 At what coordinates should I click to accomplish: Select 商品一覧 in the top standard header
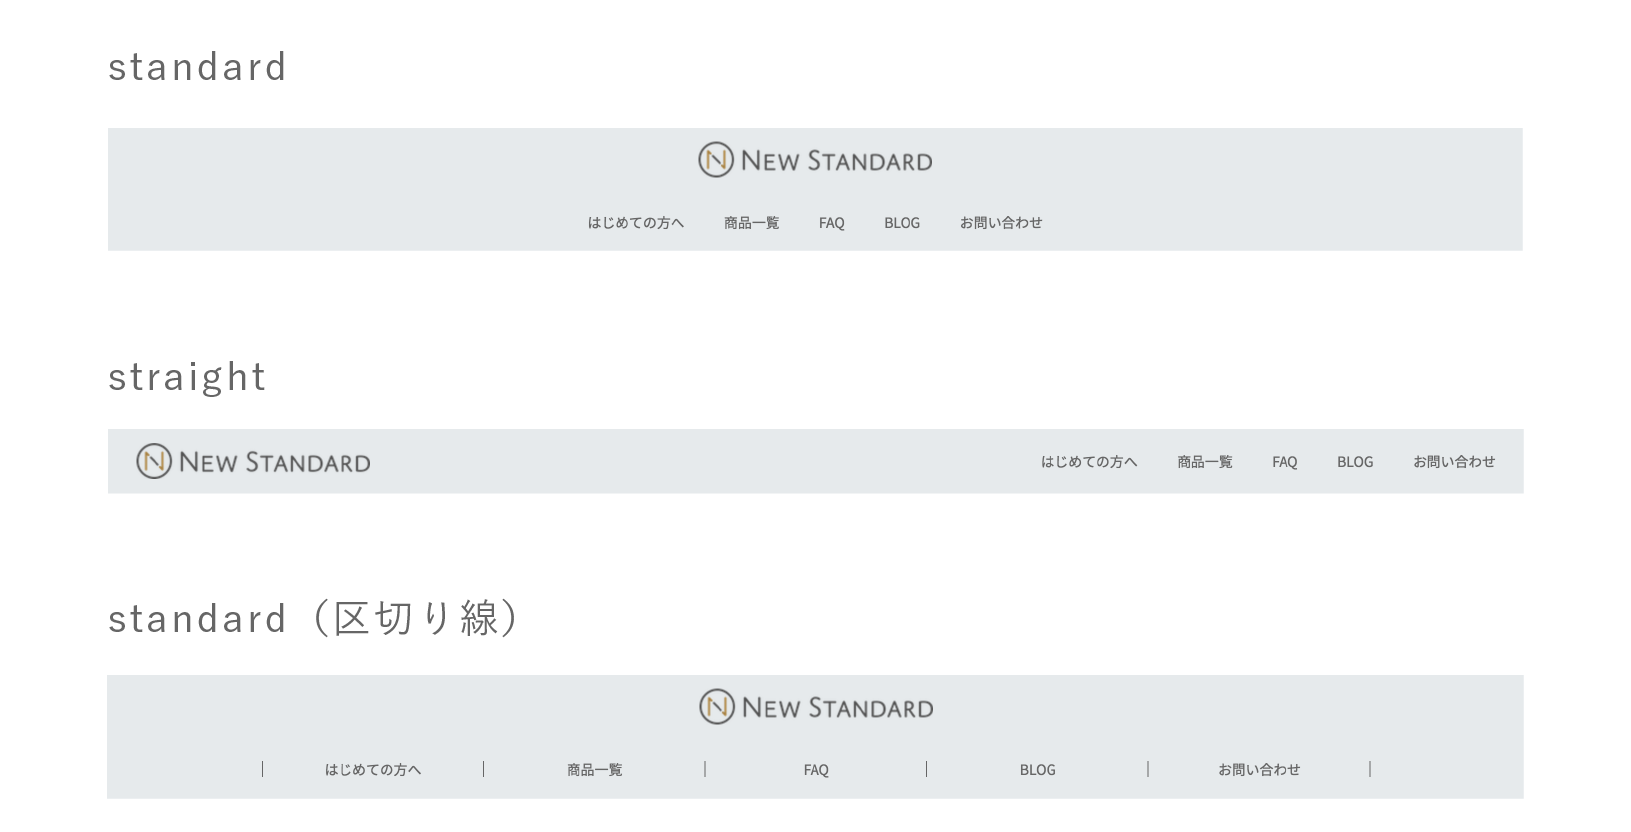(751, 223)
